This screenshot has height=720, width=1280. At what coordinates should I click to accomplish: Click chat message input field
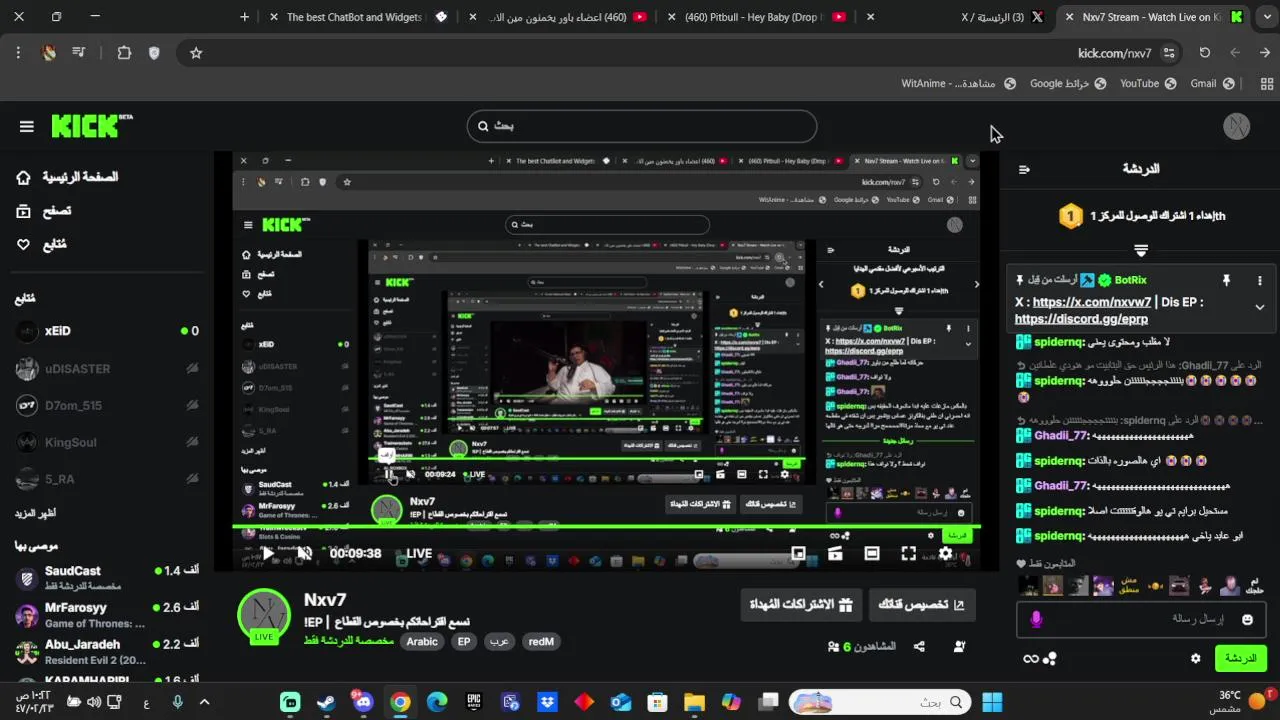coord(1141,619)
